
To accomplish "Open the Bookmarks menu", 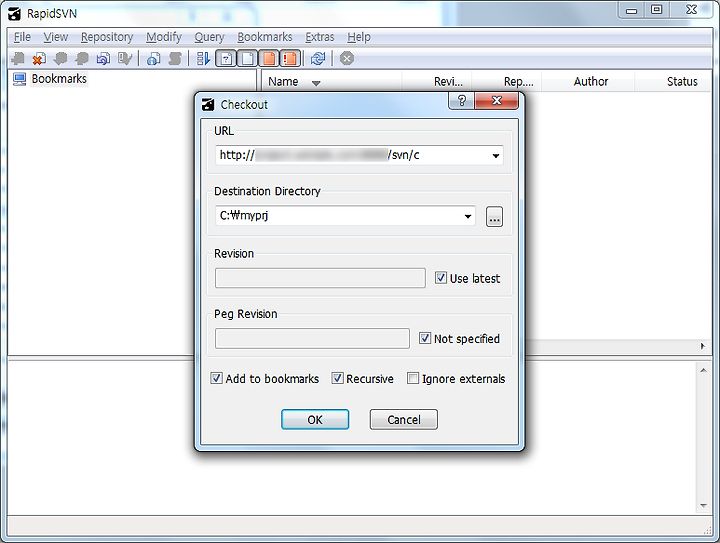I will [264, 37].
